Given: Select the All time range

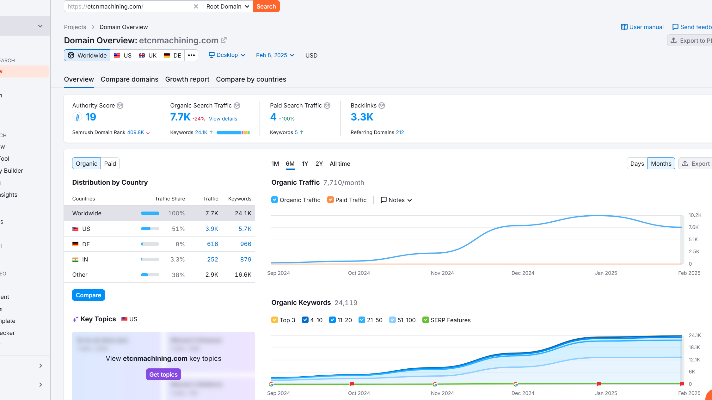Looking at the screenshot, I should click(340, 164).
